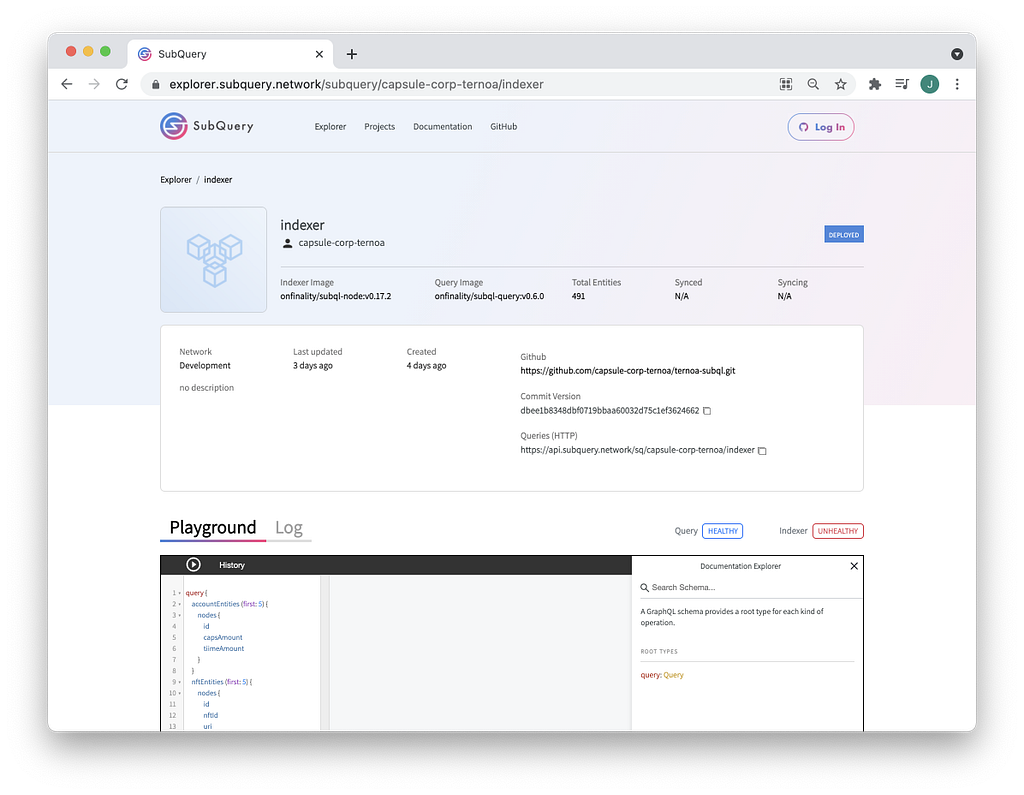Open the browser extensions puzzle icon

coord(874,84)
